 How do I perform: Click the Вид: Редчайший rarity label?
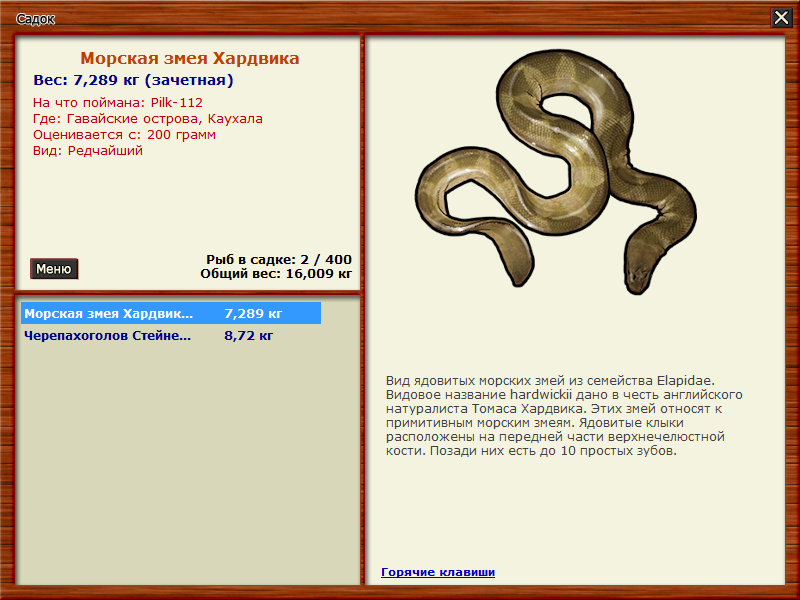pos(88,151)
